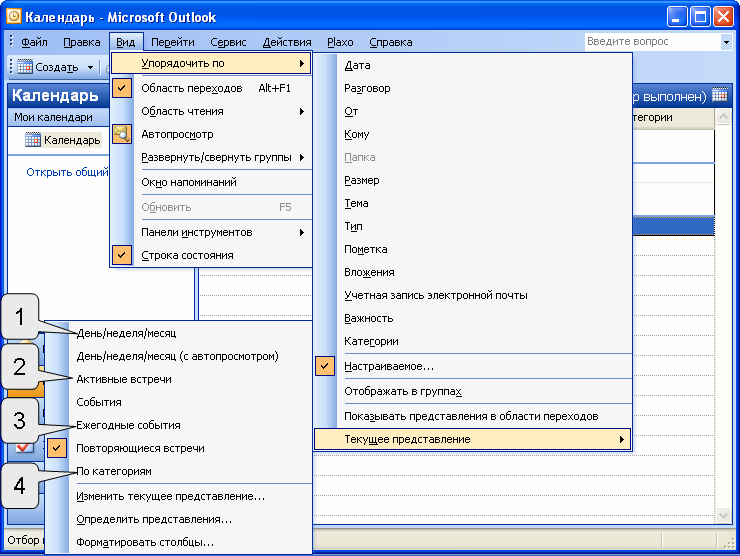Screen dimensions: 740x556
Task: Open the Сервис menu
Action: click(x=228, y=42)
